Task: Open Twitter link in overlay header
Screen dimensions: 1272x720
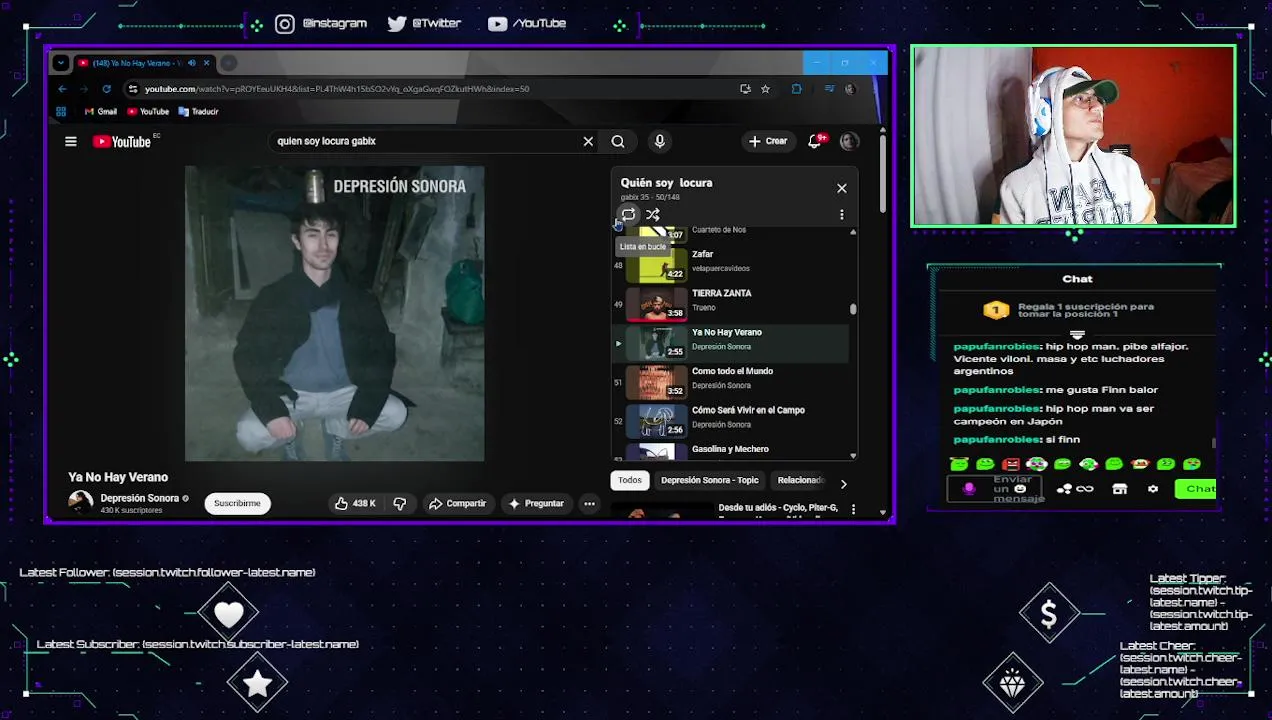Action: coord(424,23)
